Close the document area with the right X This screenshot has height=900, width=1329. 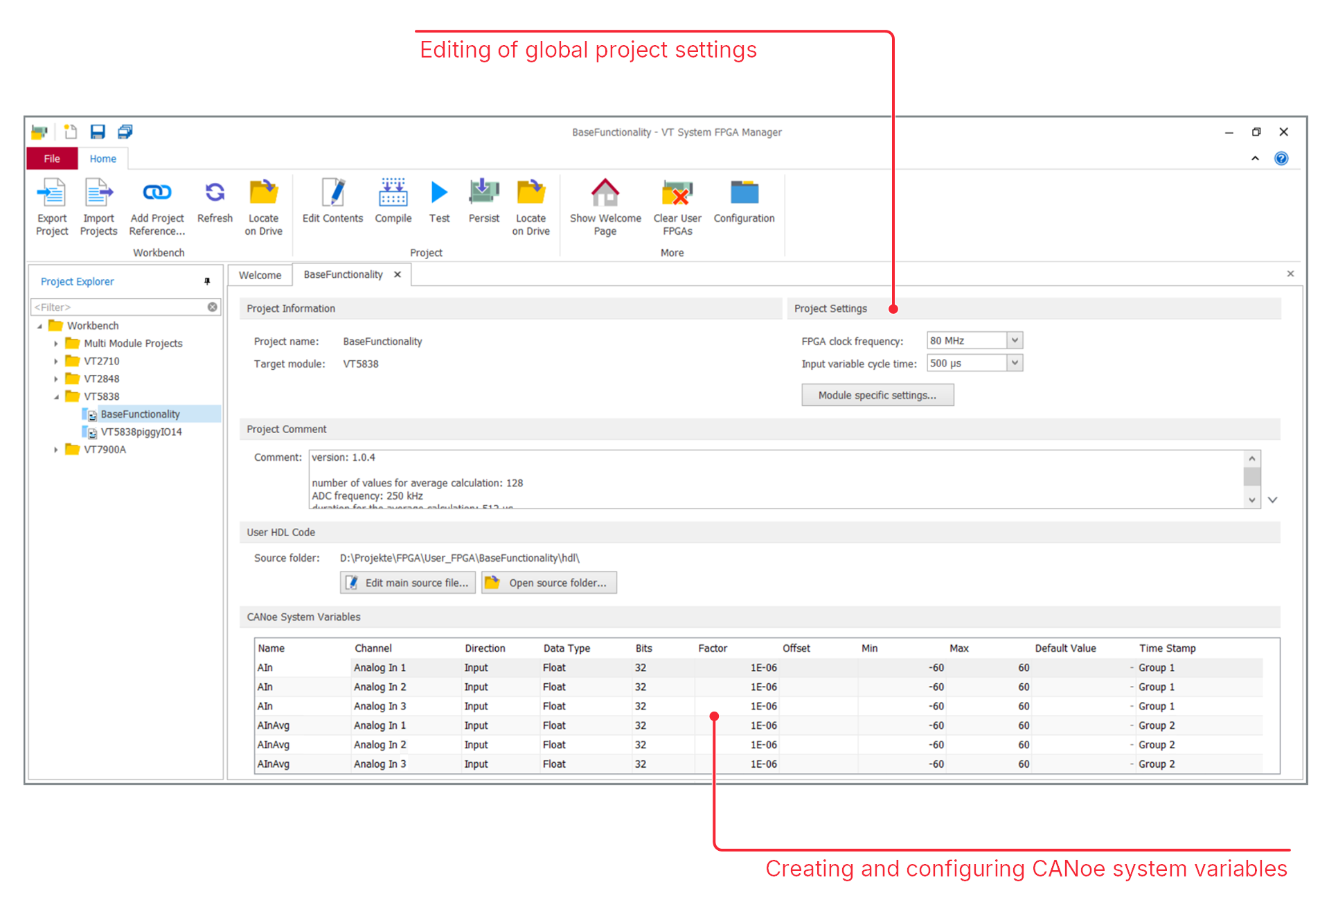[x=1290, y=273]
